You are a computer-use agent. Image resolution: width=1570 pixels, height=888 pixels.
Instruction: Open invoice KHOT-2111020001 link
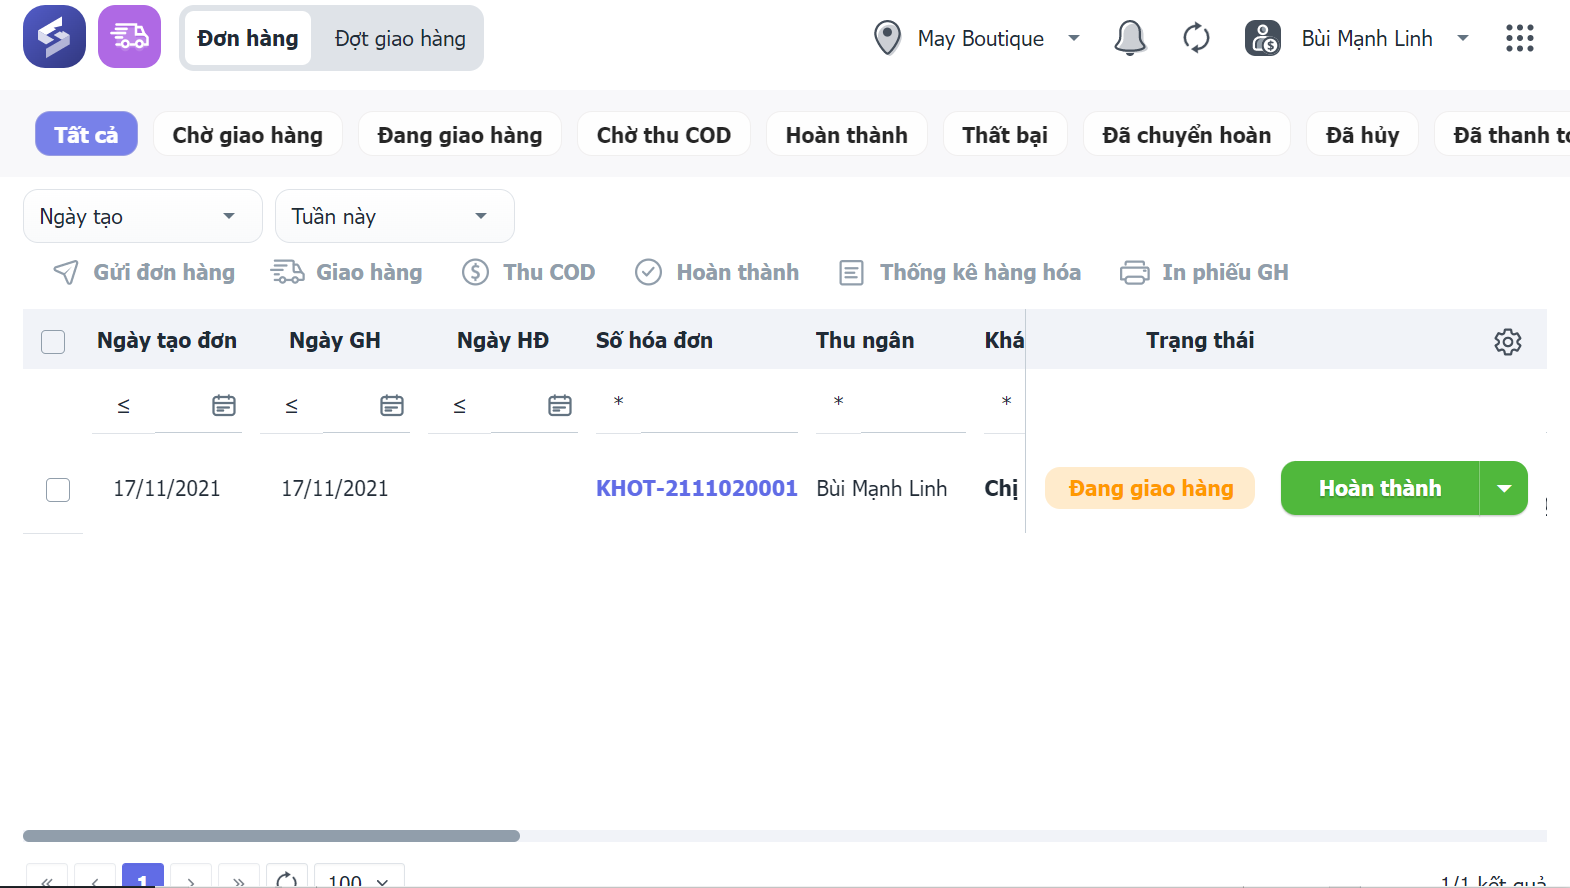(x=696, y=489)
